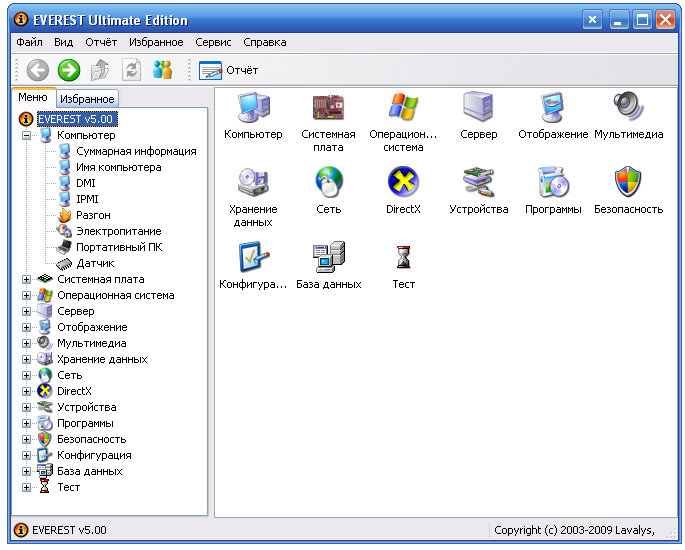Select Суммарная информация in the tree
This screenshot has width=685, height=550.
(x=136, y=152)
